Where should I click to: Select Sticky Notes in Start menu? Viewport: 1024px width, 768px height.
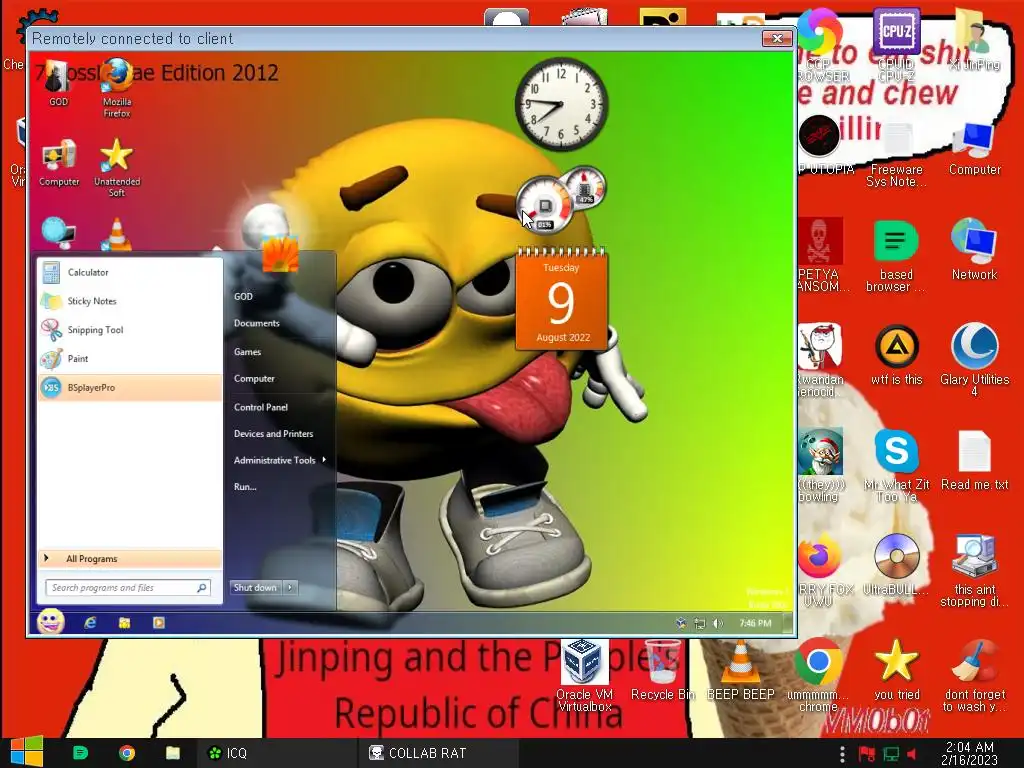[129, 301]
